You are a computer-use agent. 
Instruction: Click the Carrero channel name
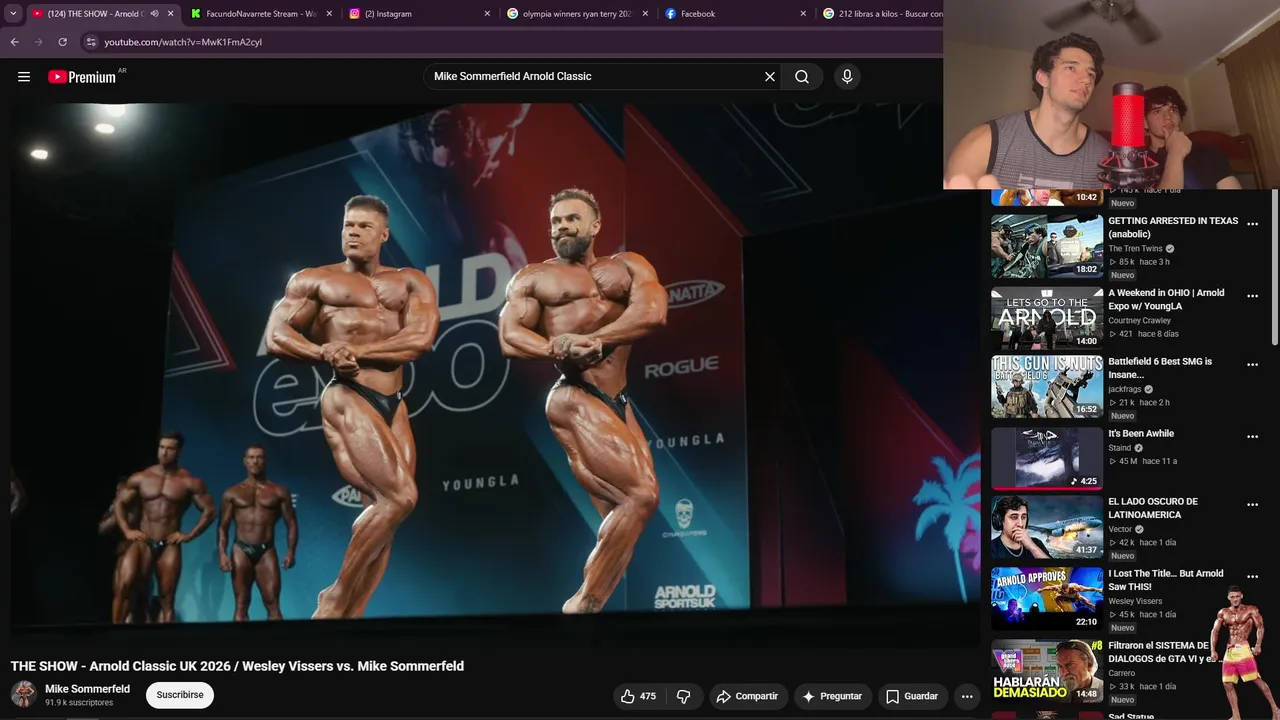pyautogui.click(x=1122, y=673)
